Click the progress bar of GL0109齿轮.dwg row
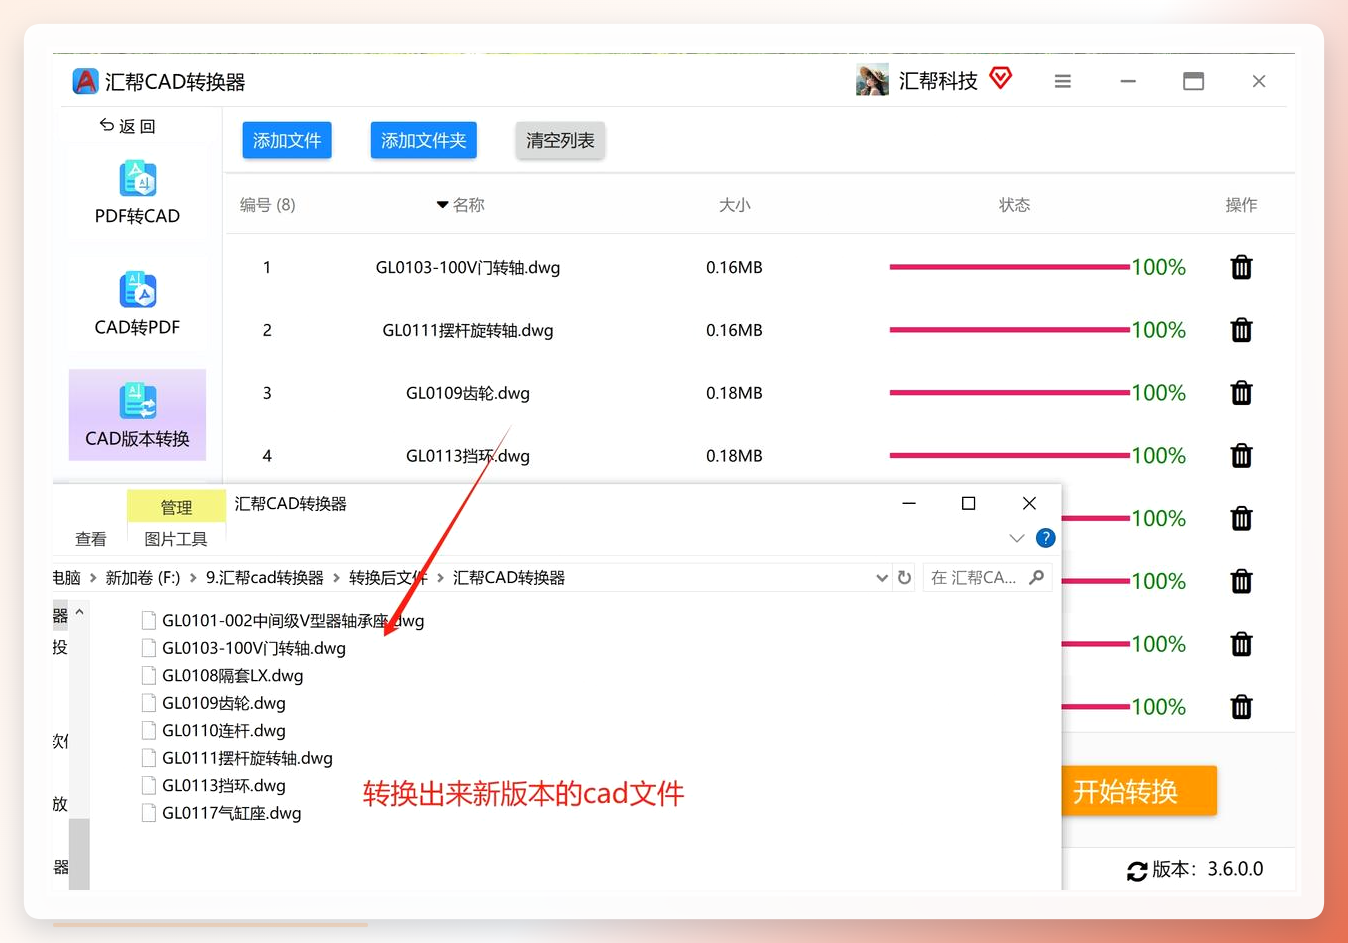 1010,393
